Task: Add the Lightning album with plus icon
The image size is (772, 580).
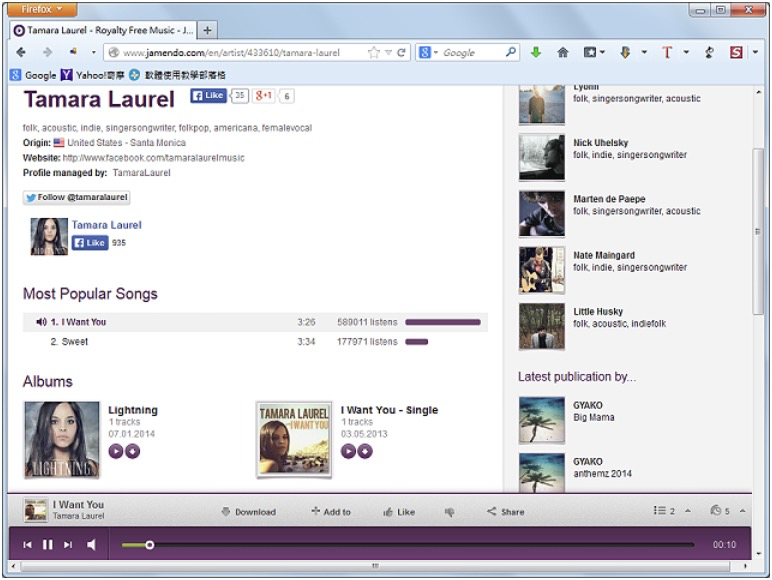Action: pos(132,451)
